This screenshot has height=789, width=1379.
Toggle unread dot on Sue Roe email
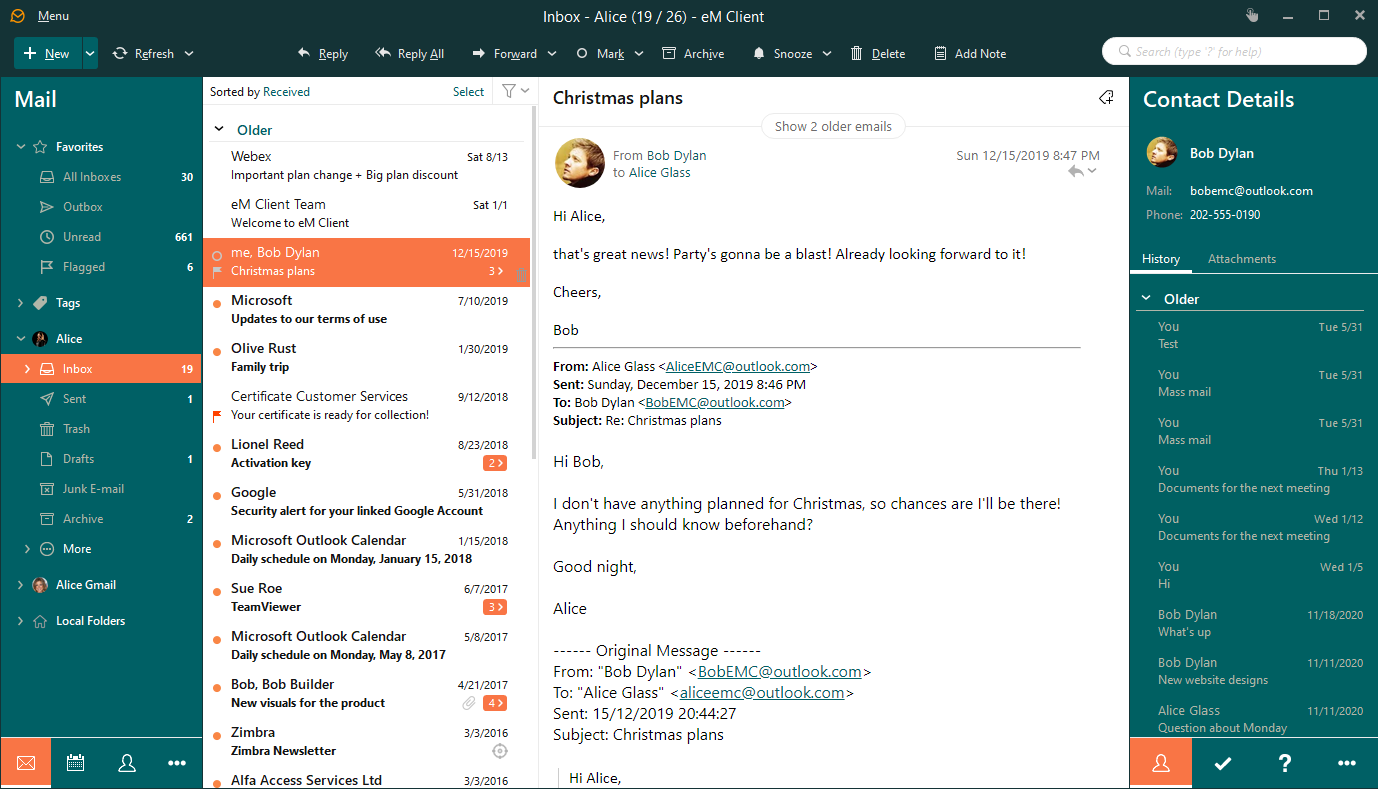[x=217, y=591]
